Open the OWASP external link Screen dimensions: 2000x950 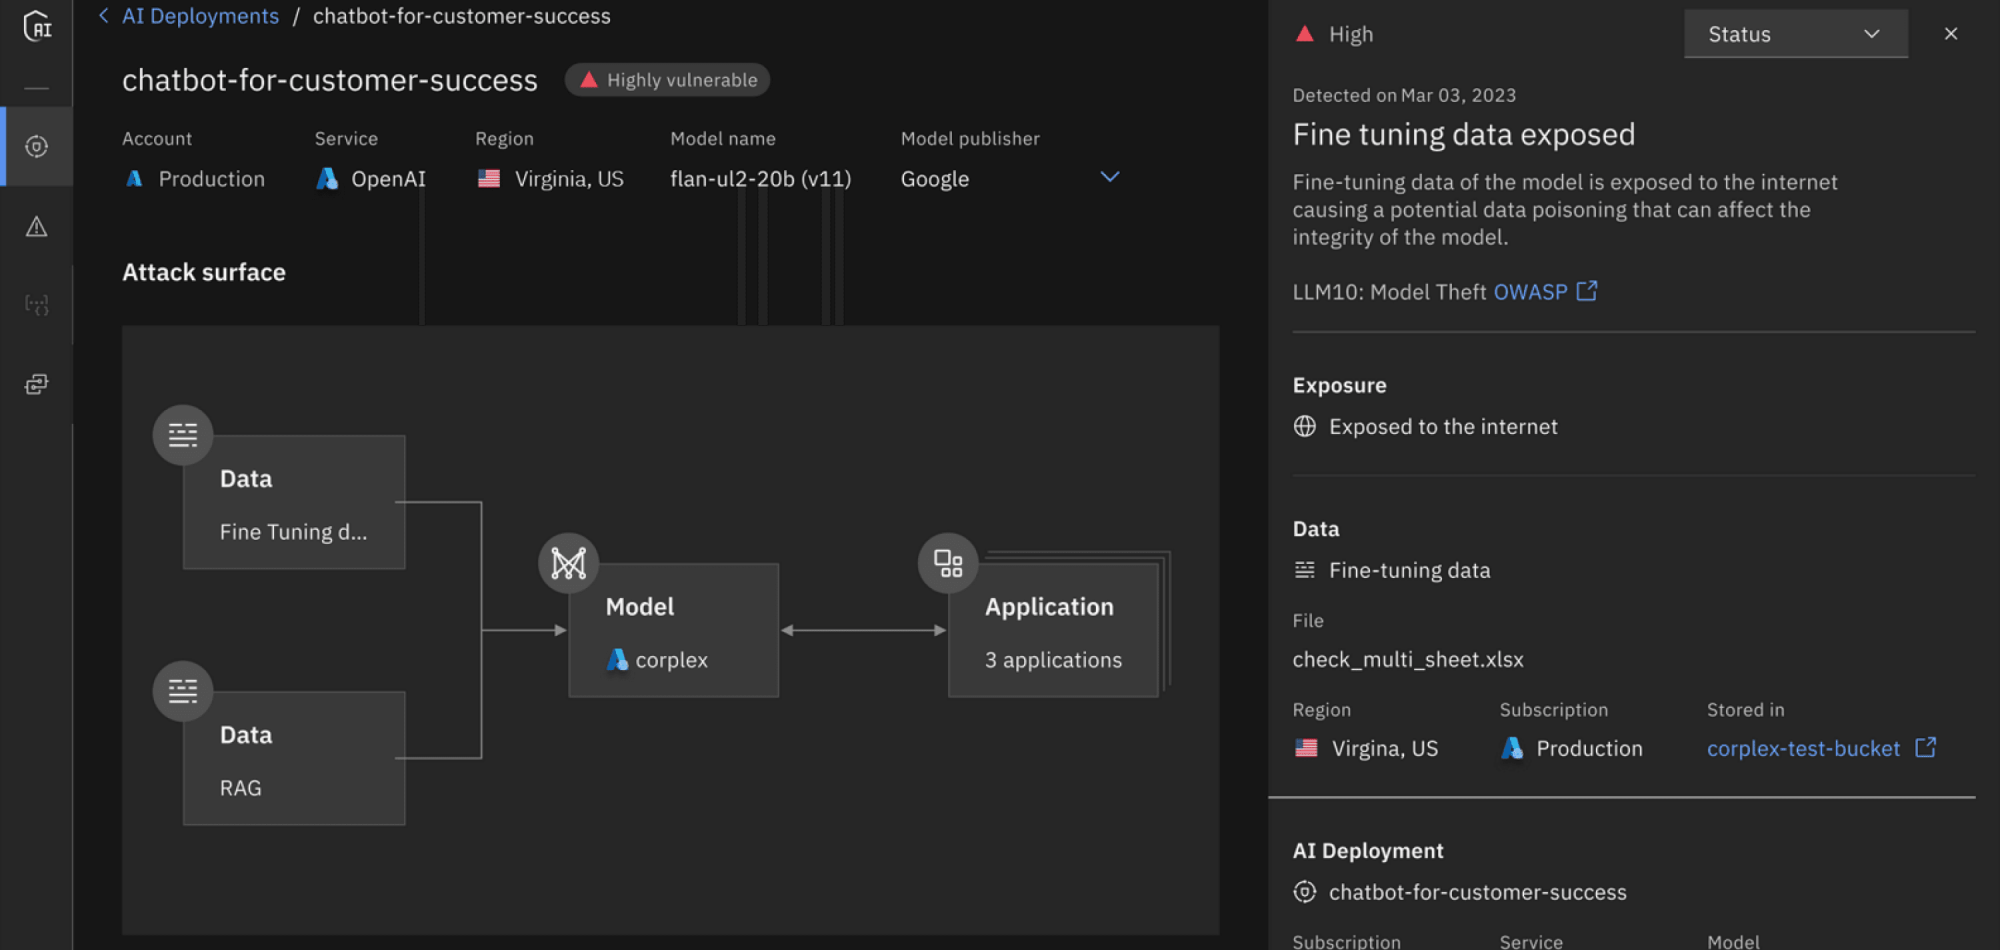(1544, 292)
